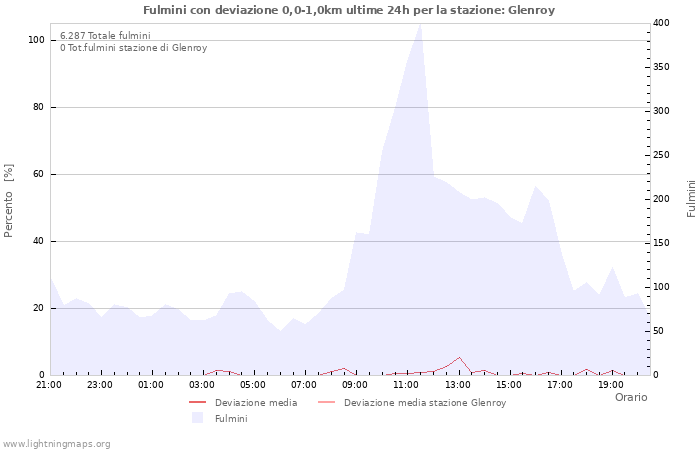Click the 300 value on right axis

click(x=661, y=111)
